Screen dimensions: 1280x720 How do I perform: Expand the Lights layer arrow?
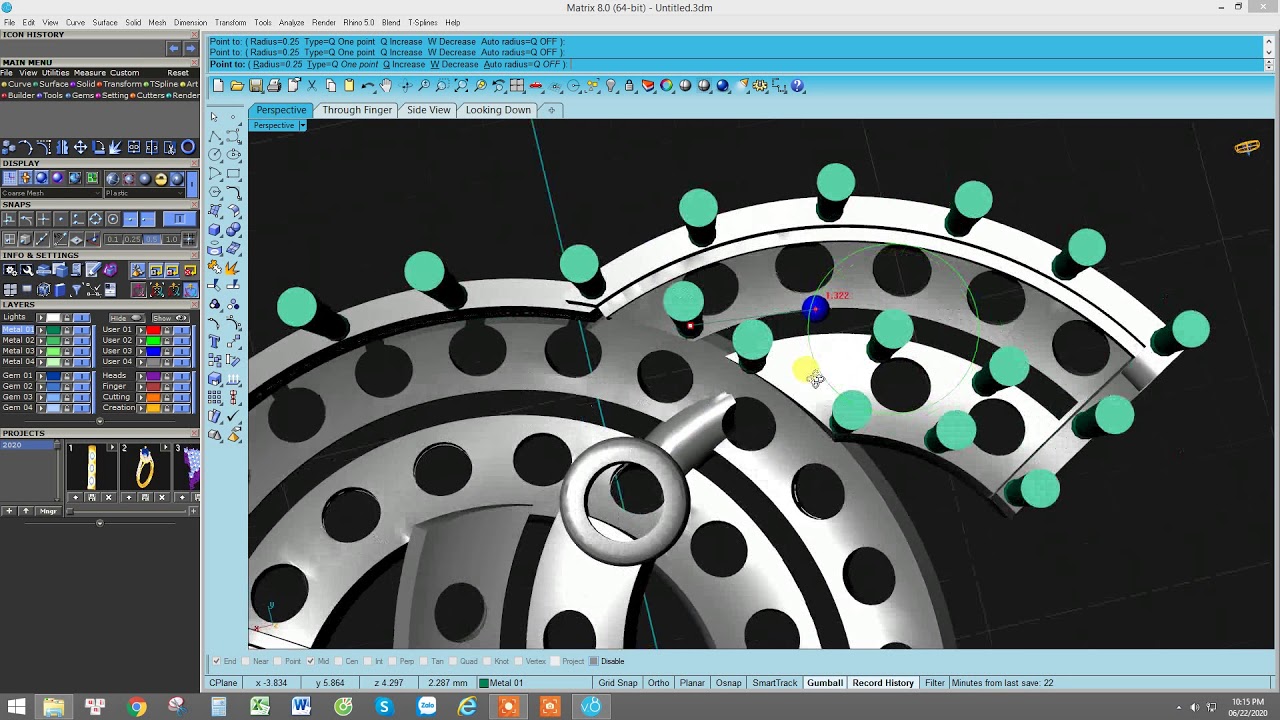pos(41,317)
